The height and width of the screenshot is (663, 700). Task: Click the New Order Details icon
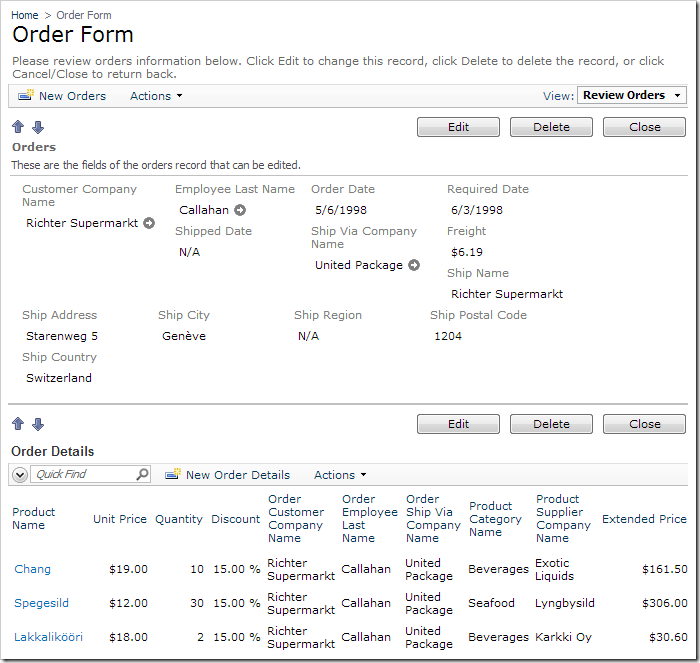pos(173,474)
